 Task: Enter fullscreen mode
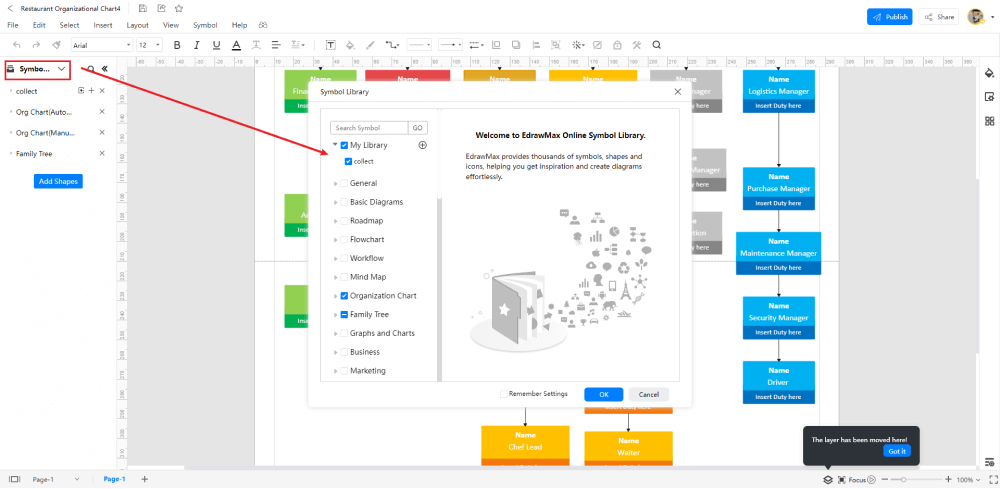(992, 479)
